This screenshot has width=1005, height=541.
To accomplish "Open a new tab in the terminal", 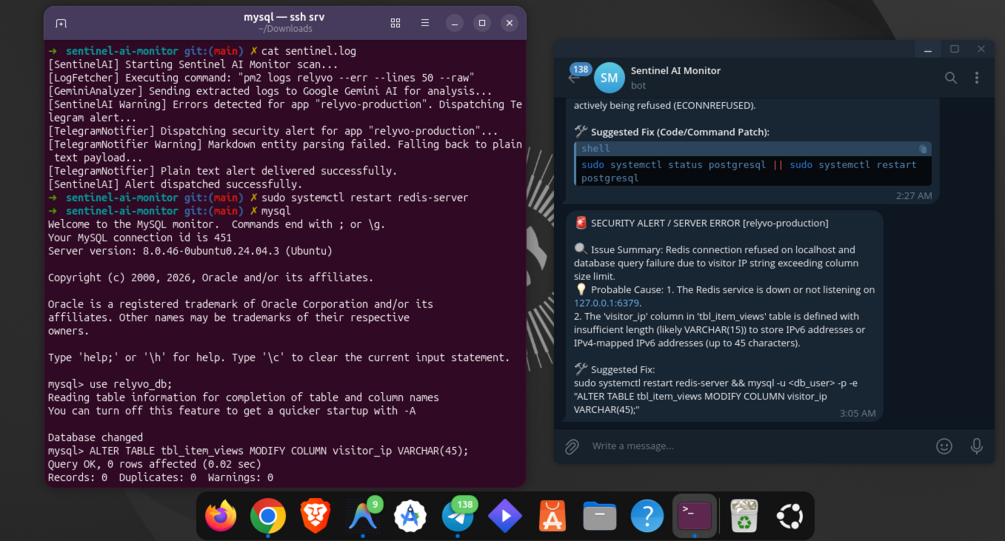I will (x=61, y=24).
